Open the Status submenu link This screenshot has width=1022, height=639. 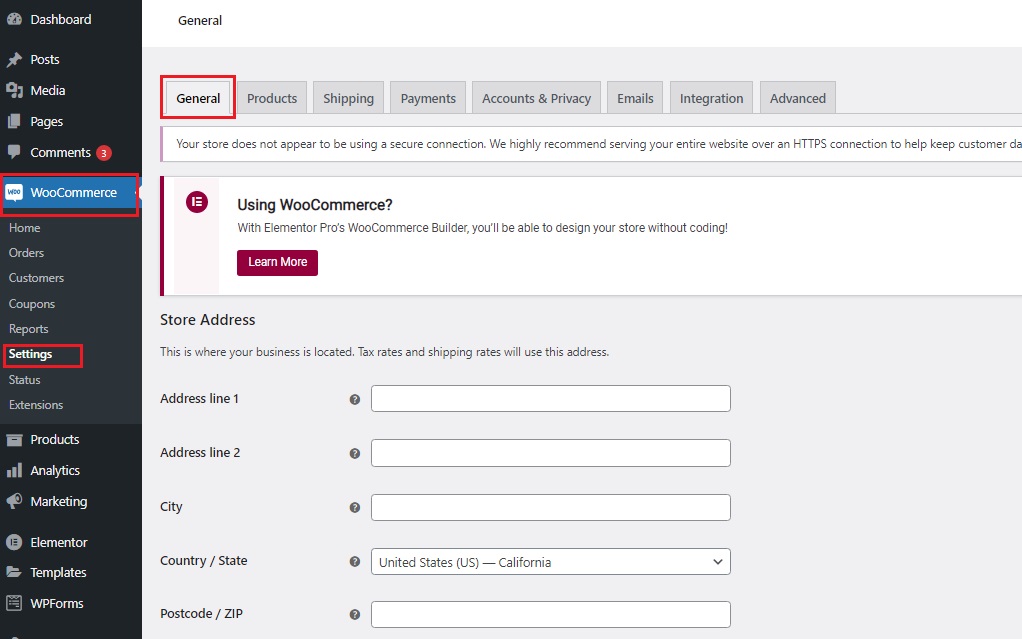25,380
